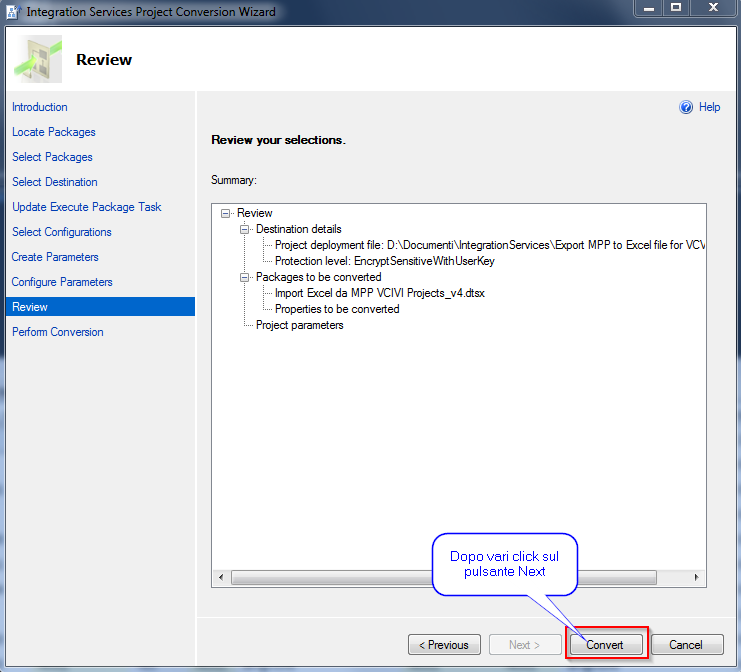Select the Packages to be converted label

point(319,277)
